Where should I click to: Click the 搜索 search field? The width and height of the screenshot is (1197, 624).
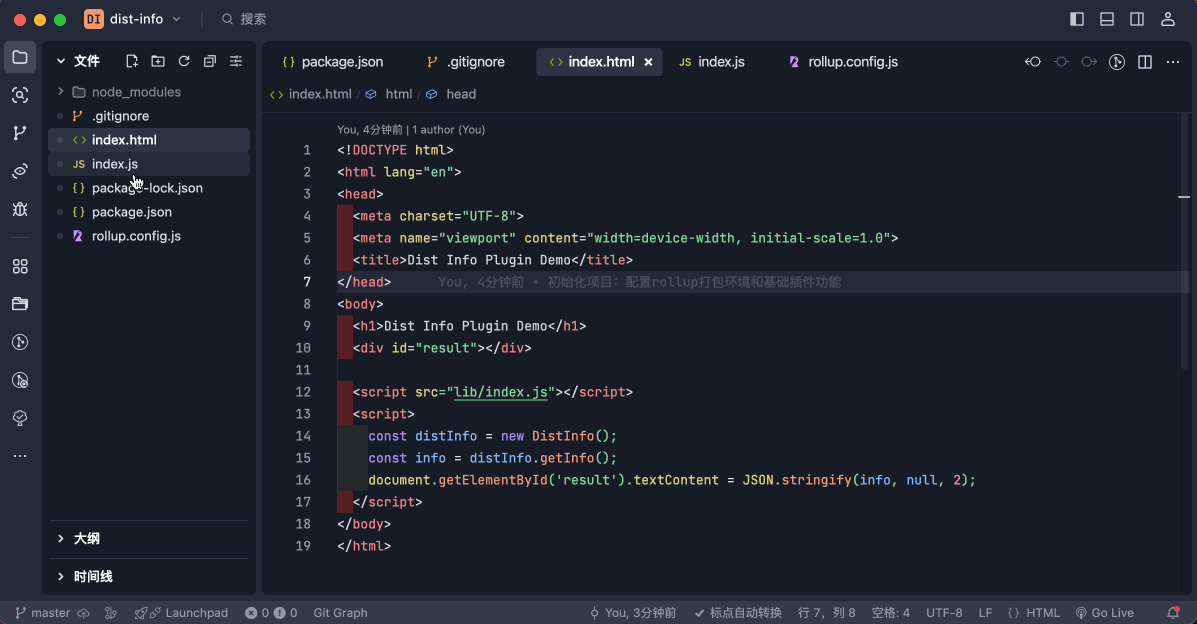click(253, 19)
